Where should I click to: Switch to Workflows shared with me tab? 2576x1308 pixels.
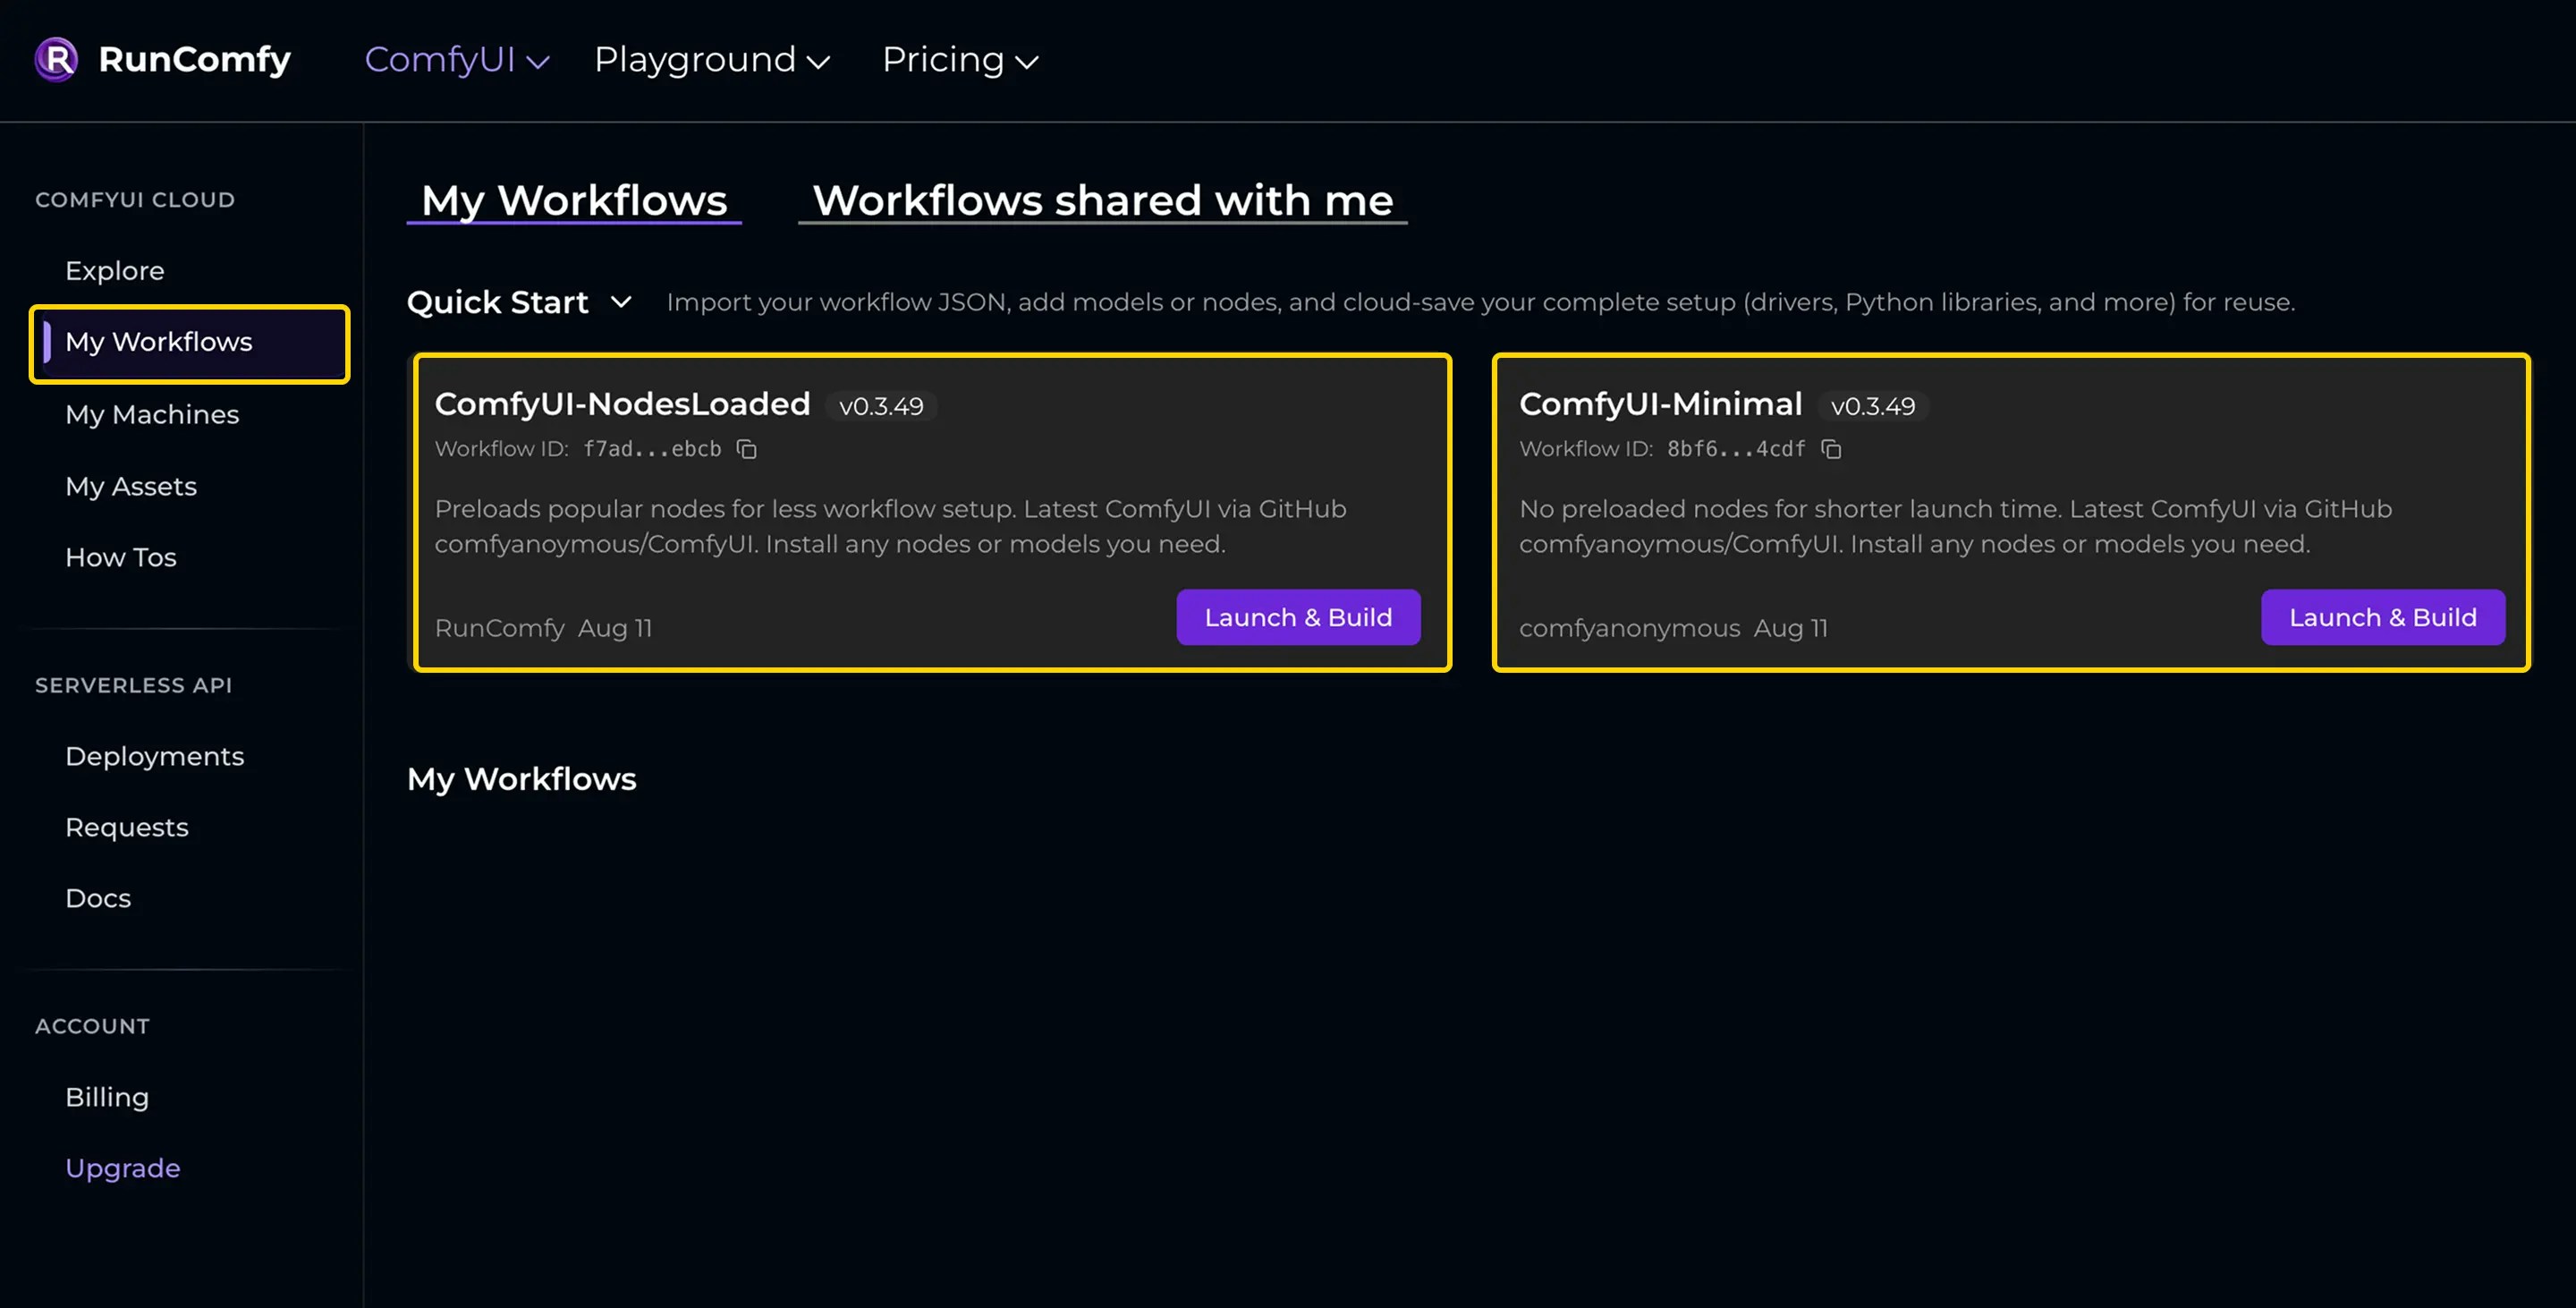tap(1102, 200)
